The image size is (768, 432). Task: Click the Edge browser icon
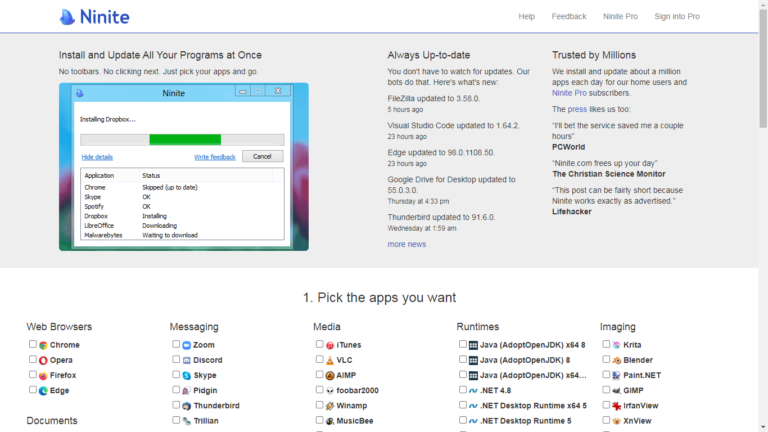(43, 391)
